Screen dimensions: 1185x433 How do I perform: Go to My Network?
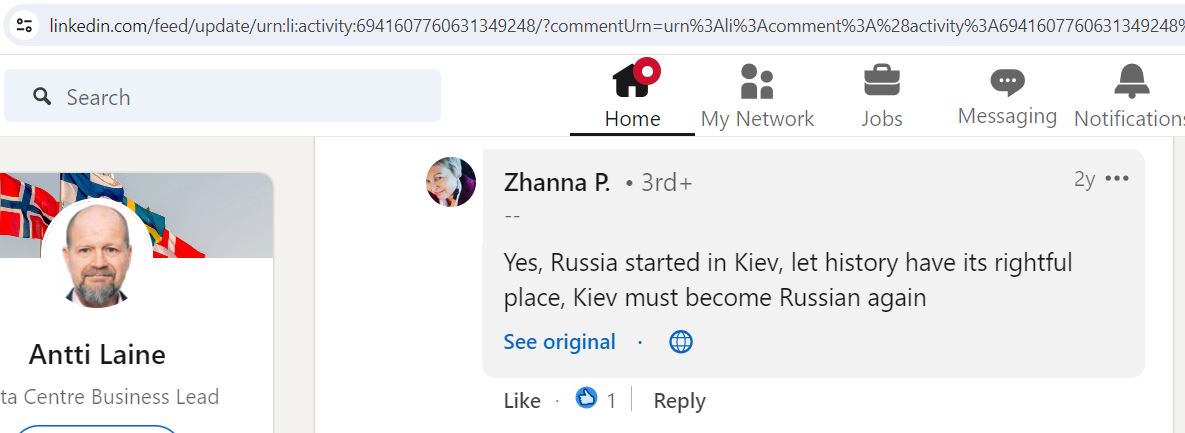click(756, 82)
